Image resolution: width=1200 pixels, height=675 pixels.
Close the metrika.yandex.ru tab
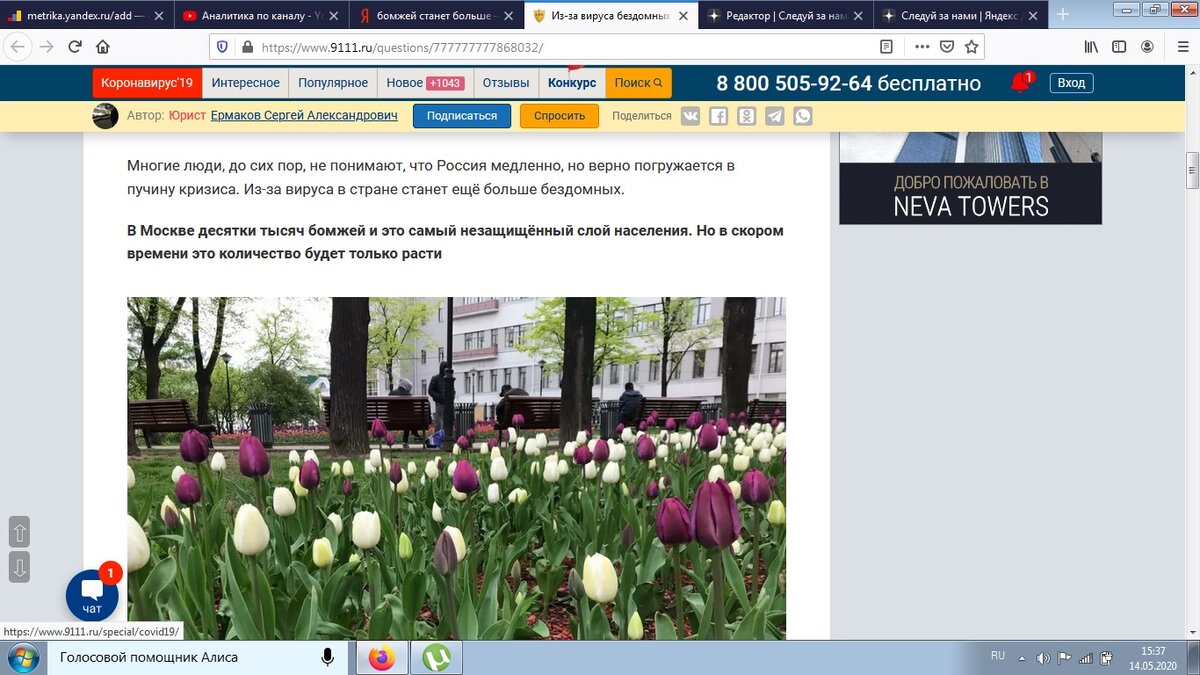pyautogui.click(x=159, y=15)
